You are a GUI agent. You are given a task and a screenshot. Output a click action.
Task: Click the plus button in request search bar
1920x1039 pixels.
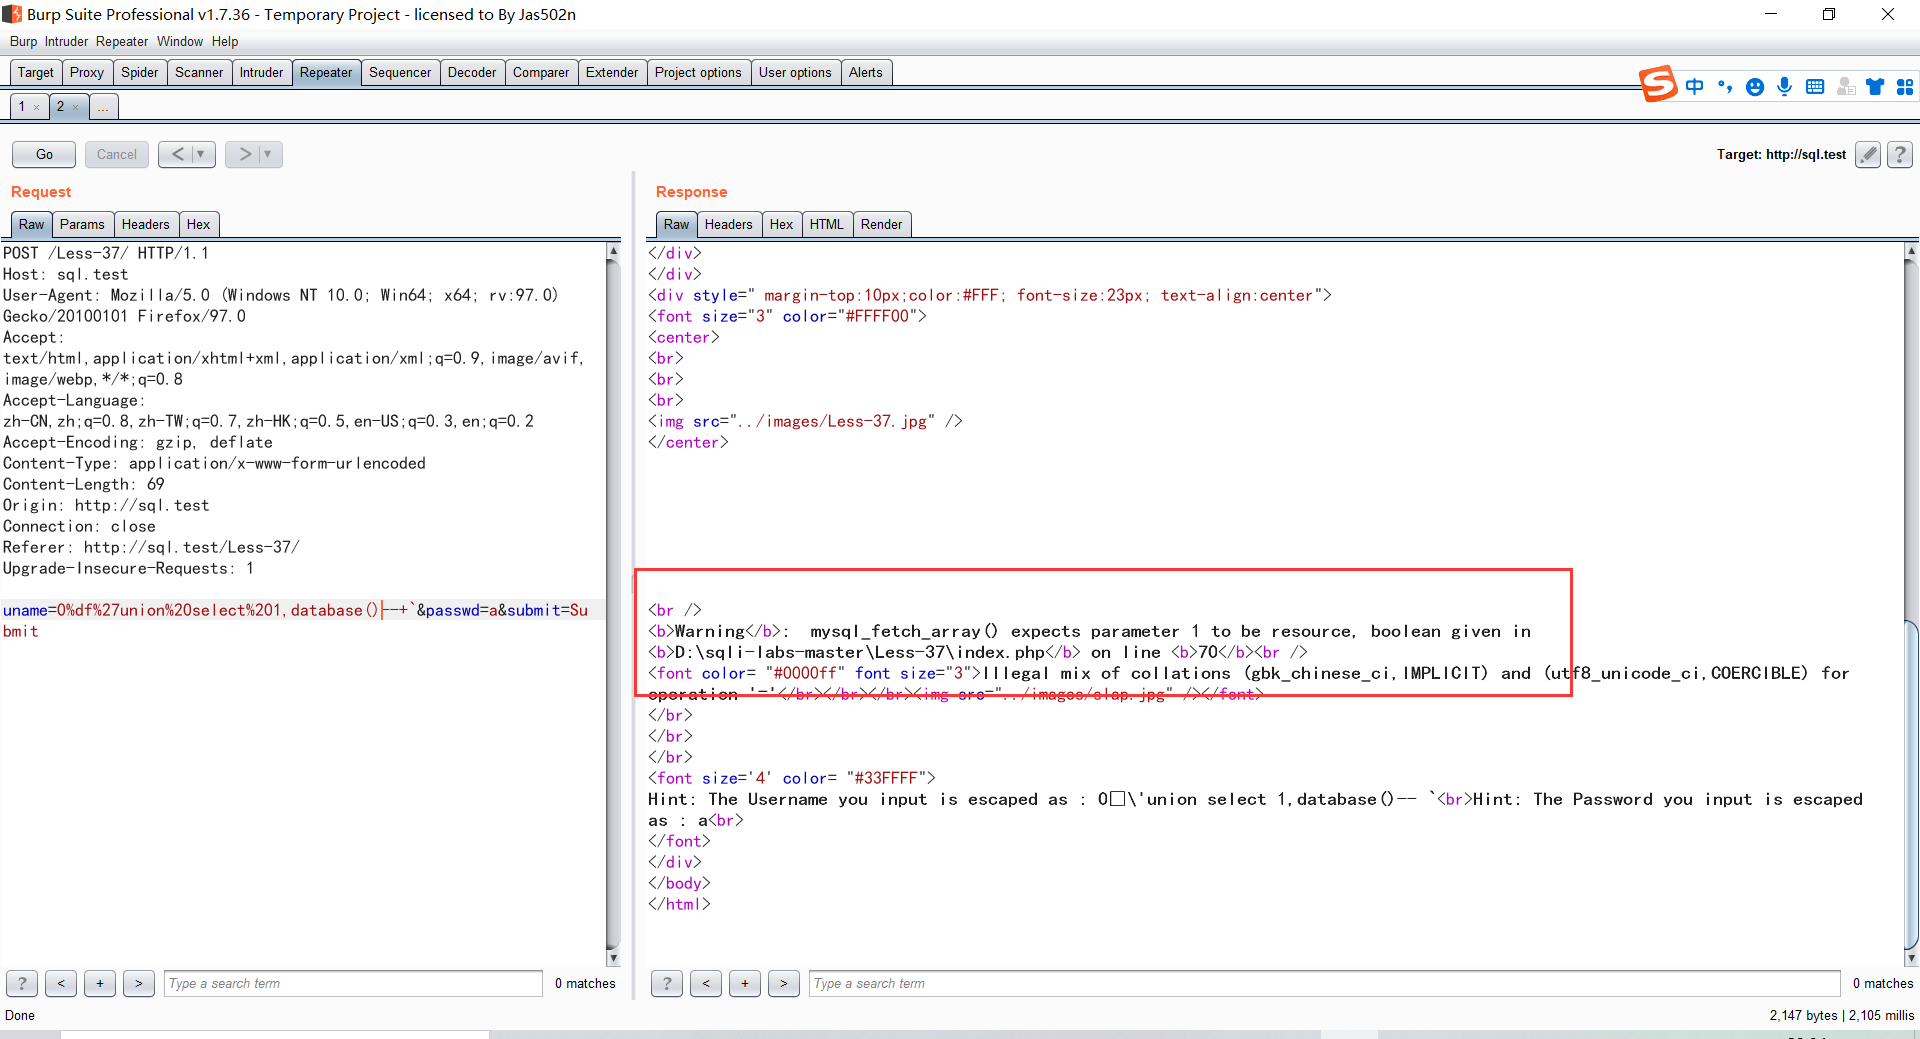click(100, 984)
